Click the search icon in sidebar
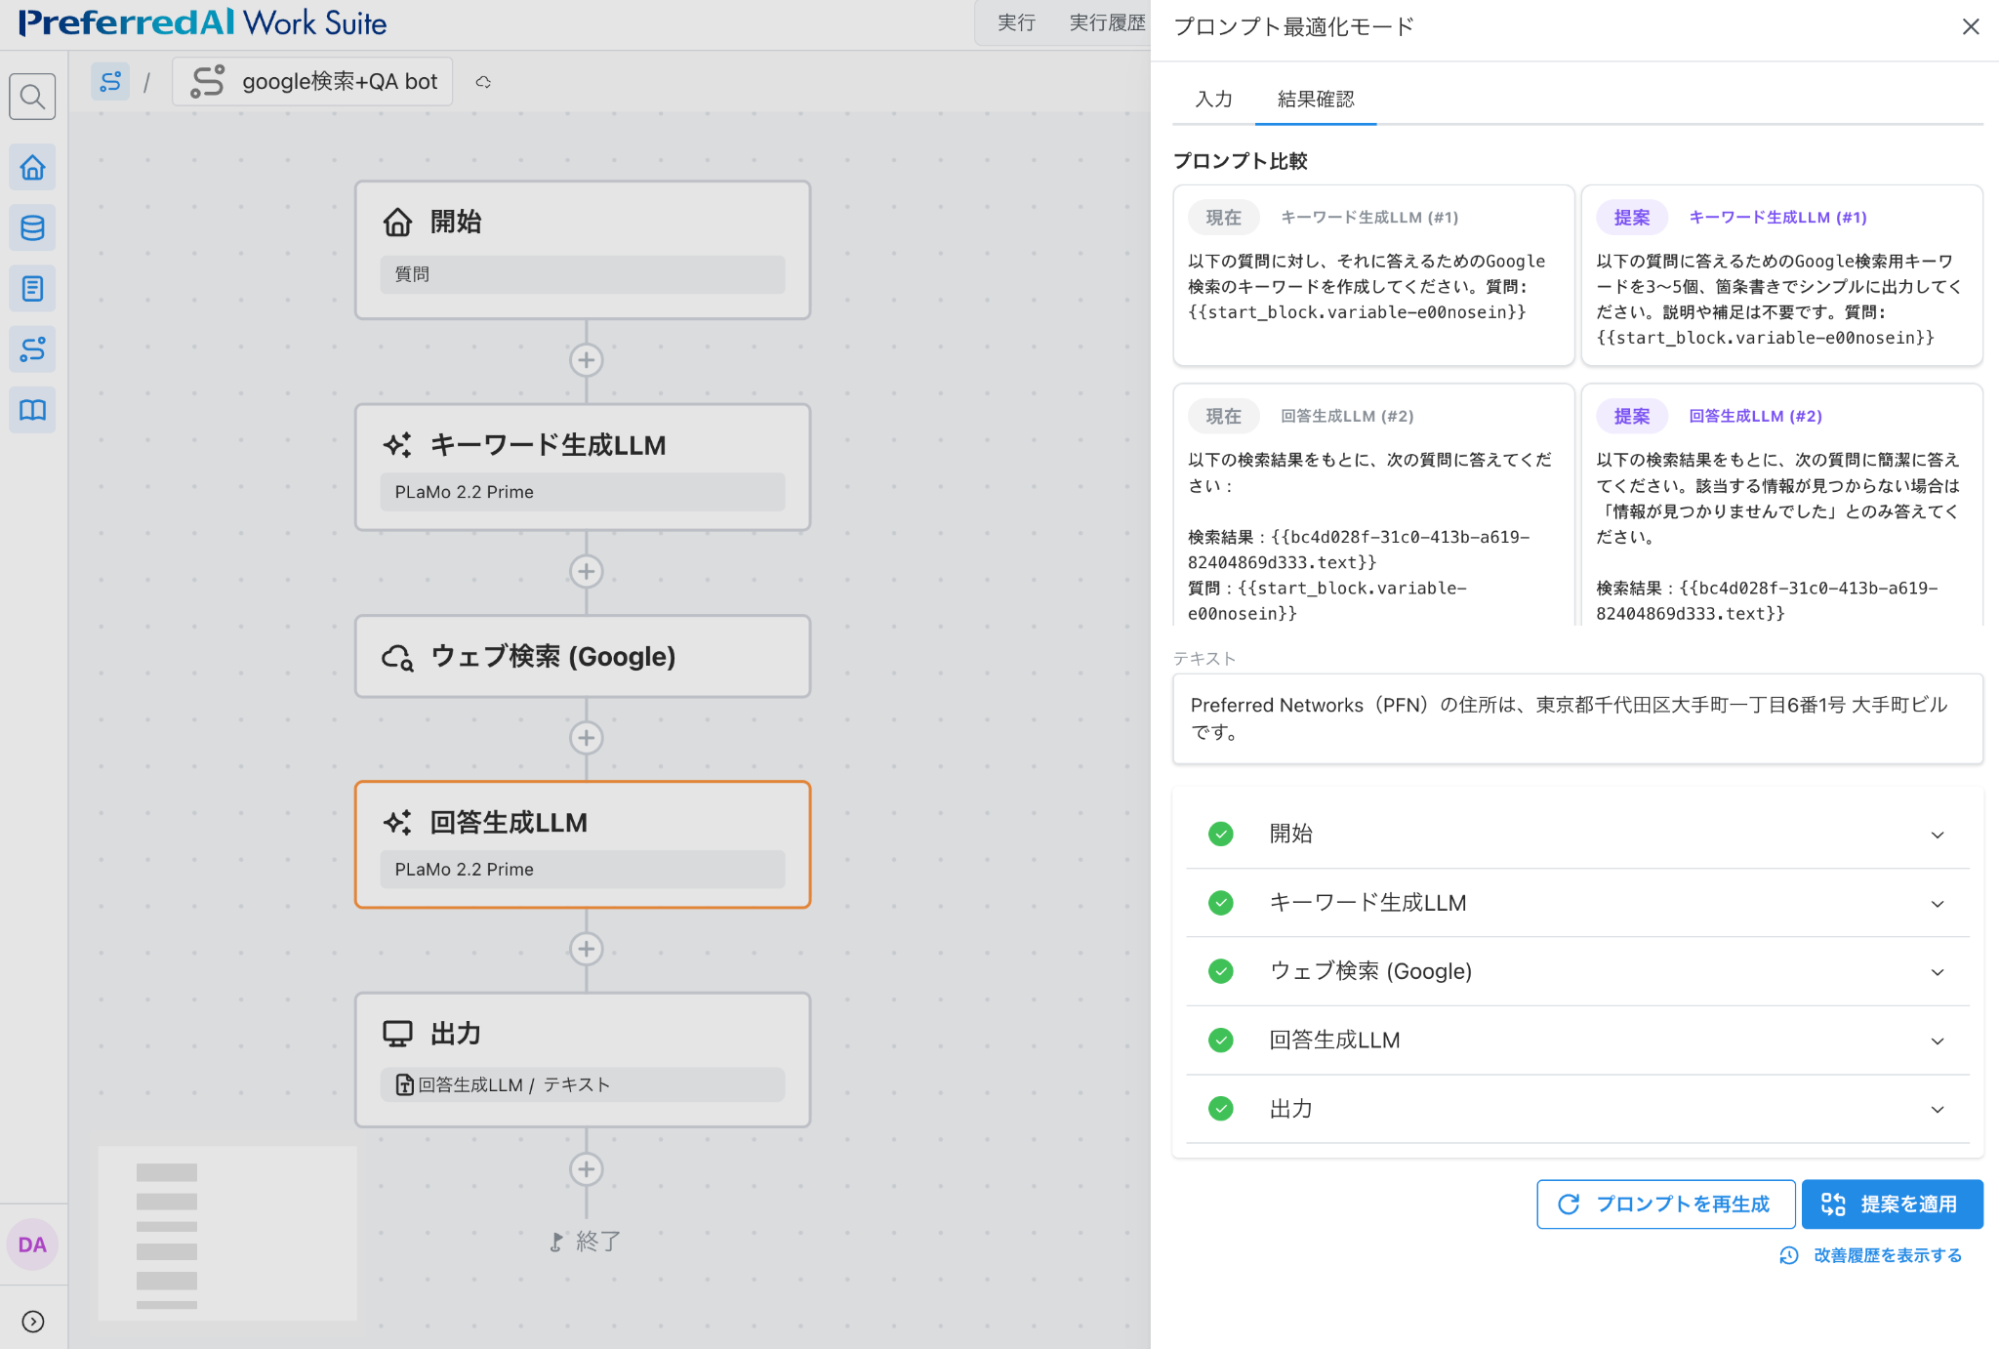 (x=32, y=97)
